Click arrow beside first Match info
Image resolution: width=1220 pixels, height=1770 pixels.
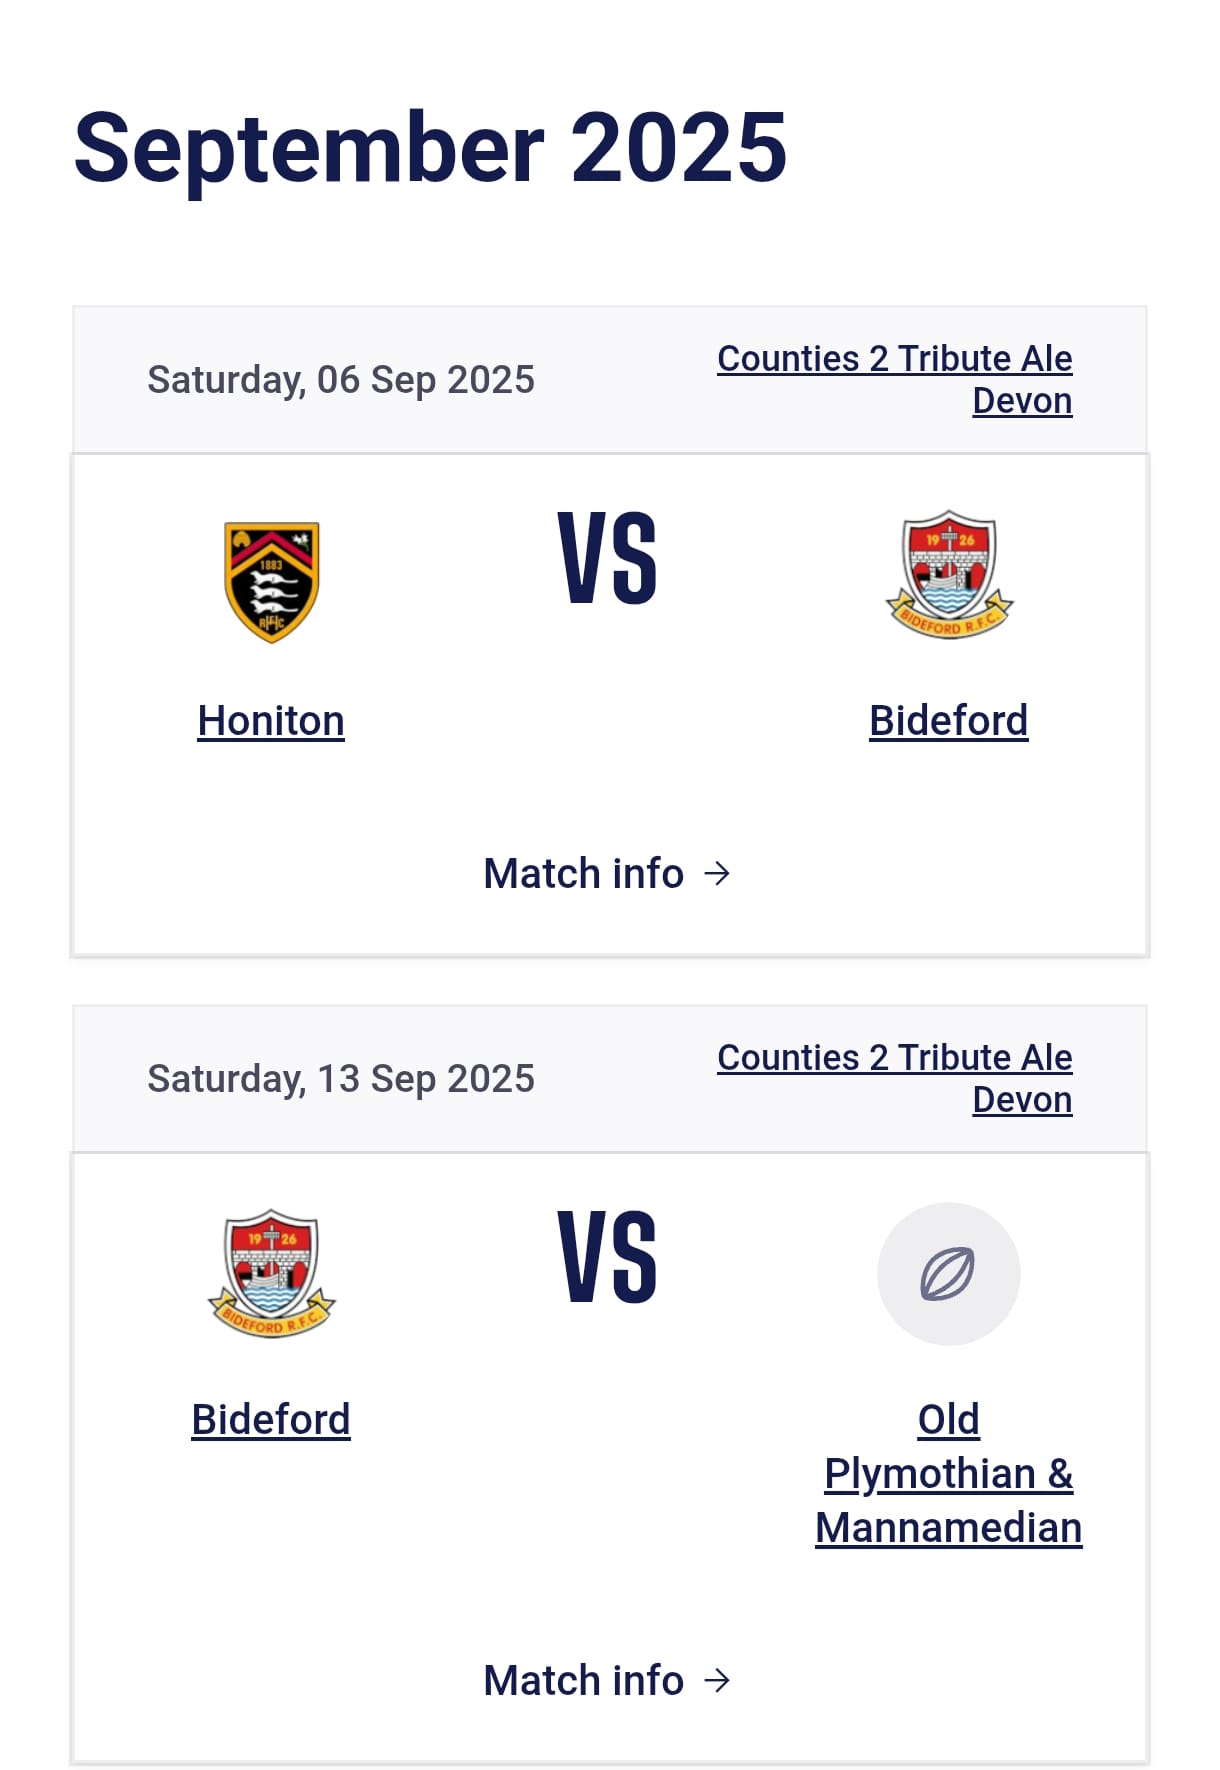coord(717,874)
